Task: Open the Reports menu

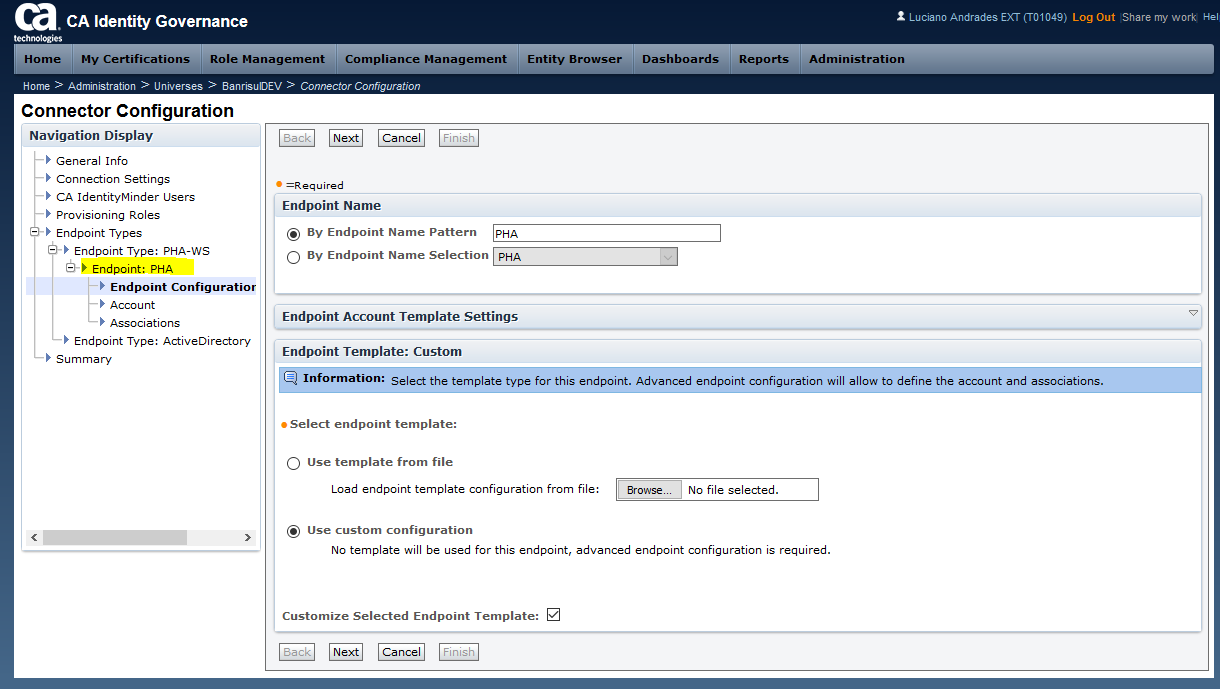Action: click(764, 59)
